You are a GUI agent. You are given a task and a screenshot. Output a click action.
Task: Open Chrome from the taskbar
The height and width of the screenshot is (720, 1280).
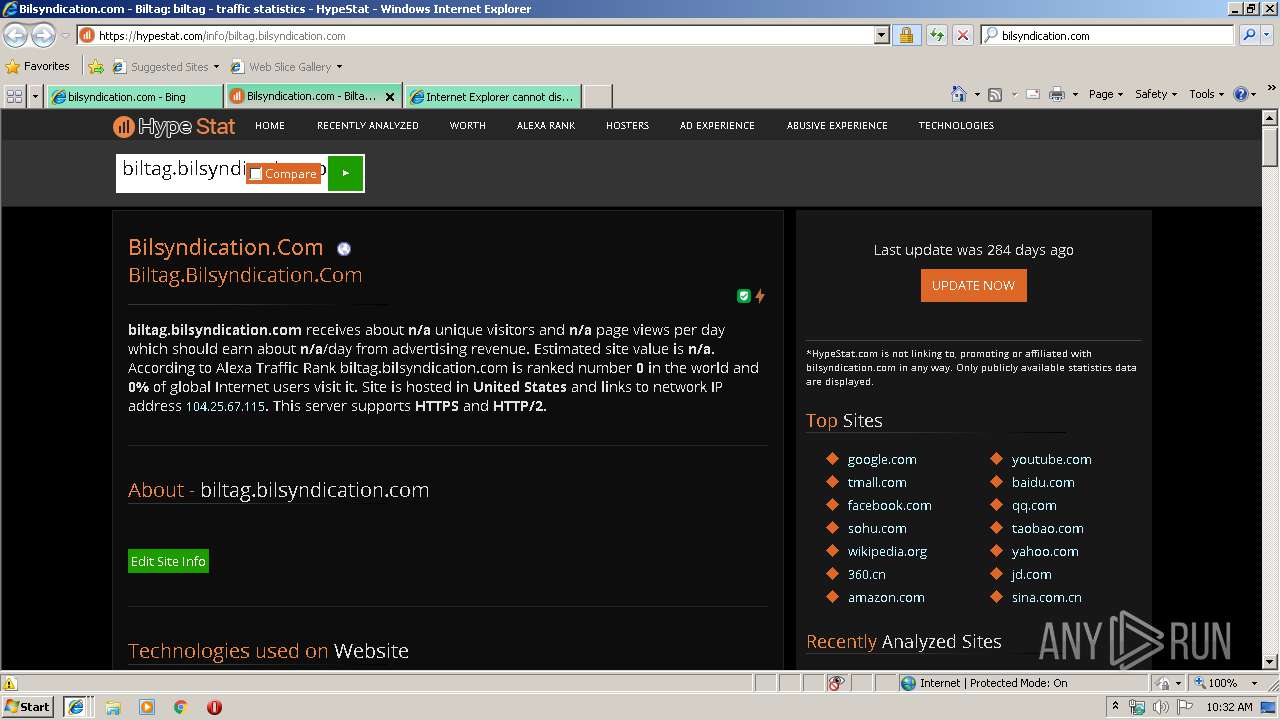click(x=181, y=707)
